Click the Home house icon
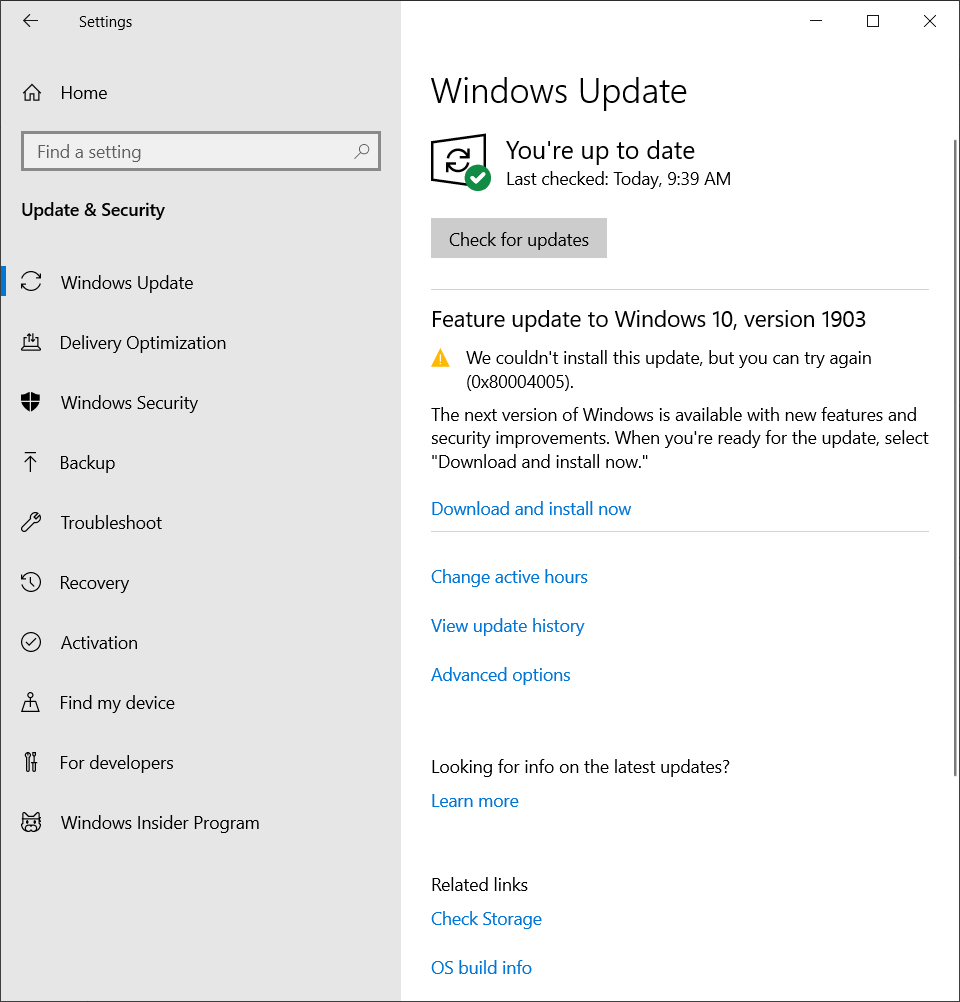Screen dimensions: 960x1002 click(x=31, y=93)
